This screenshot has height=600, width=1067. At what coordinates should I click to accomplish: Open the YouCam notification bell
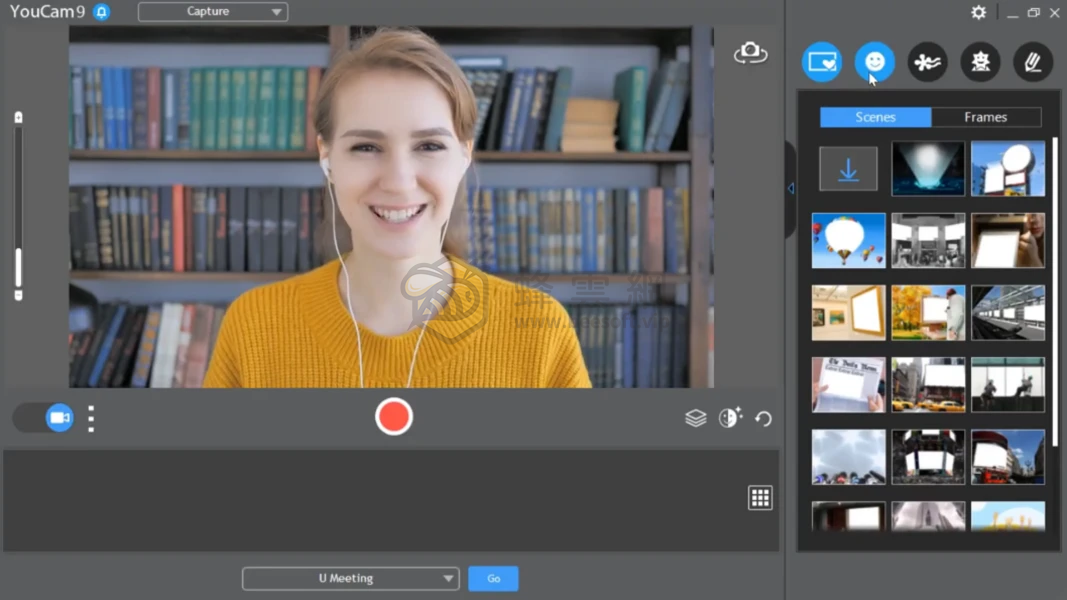click(x=101, y=12)
